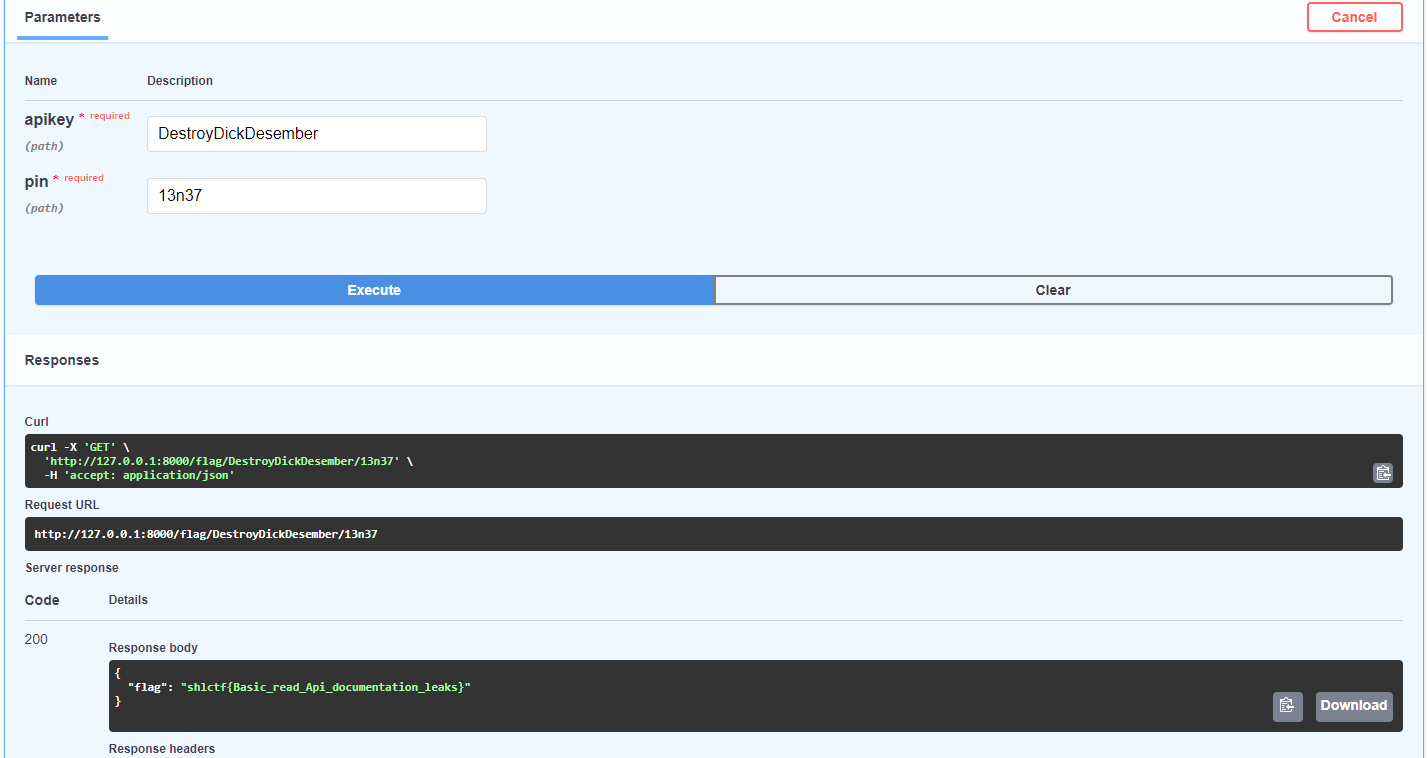Edit the pin value field
The width and height of the screenshot is (1427, 758).
[317, 196]
